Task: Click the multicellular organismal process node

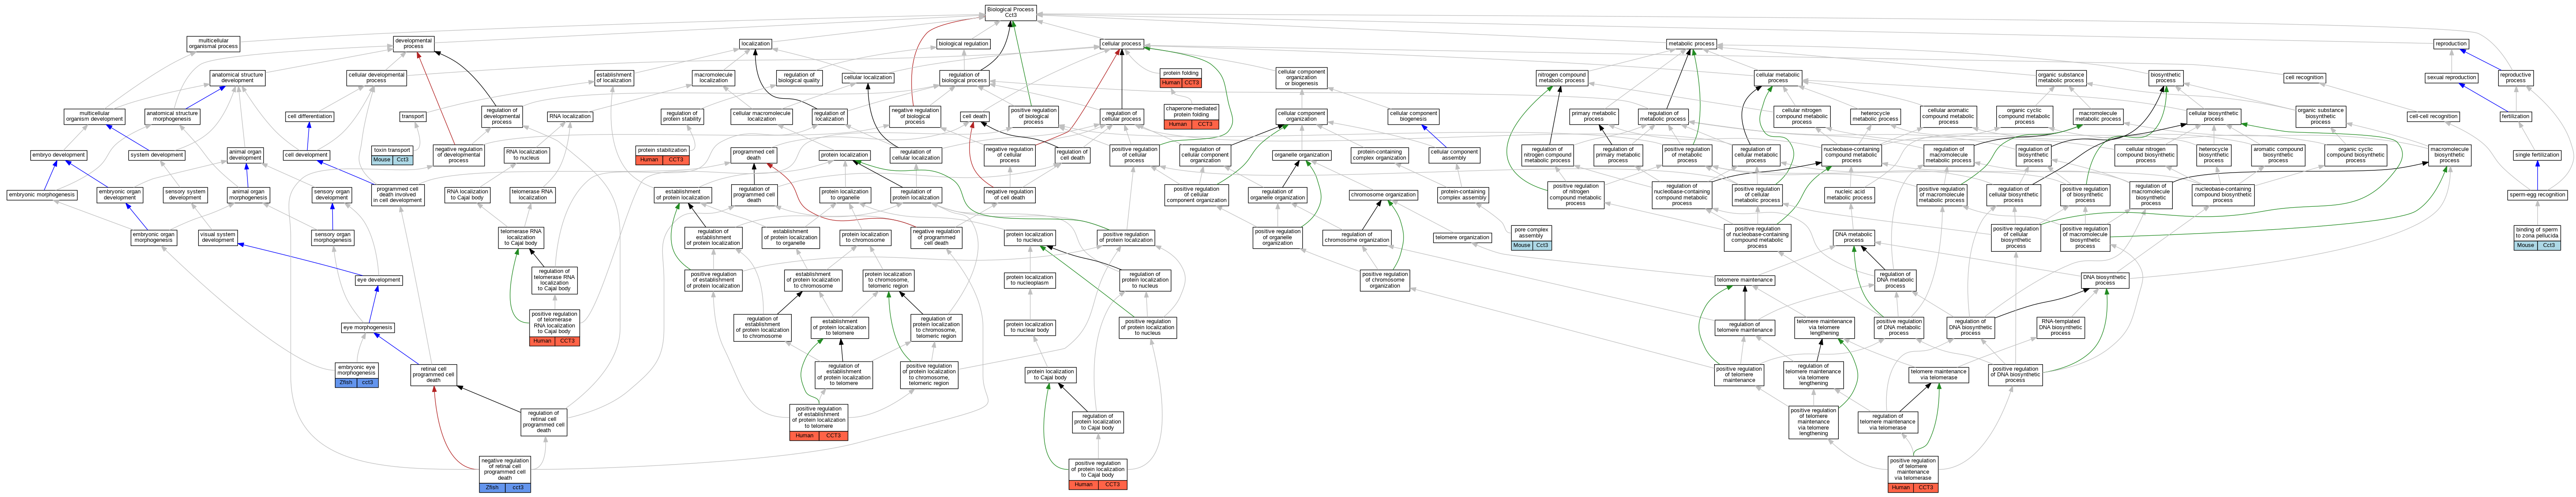Action: click(213, 44)
